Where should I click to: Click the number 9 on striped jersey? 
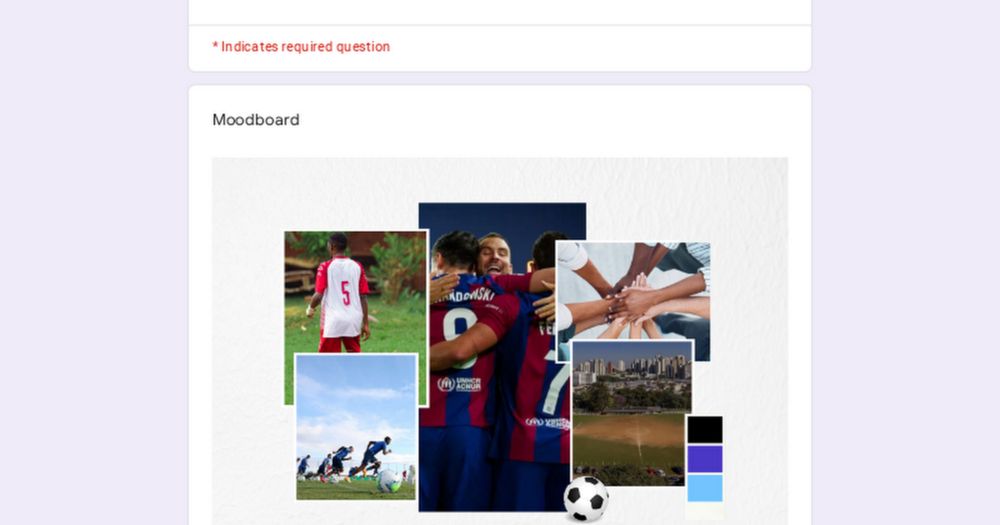click(x=460, y=336)
